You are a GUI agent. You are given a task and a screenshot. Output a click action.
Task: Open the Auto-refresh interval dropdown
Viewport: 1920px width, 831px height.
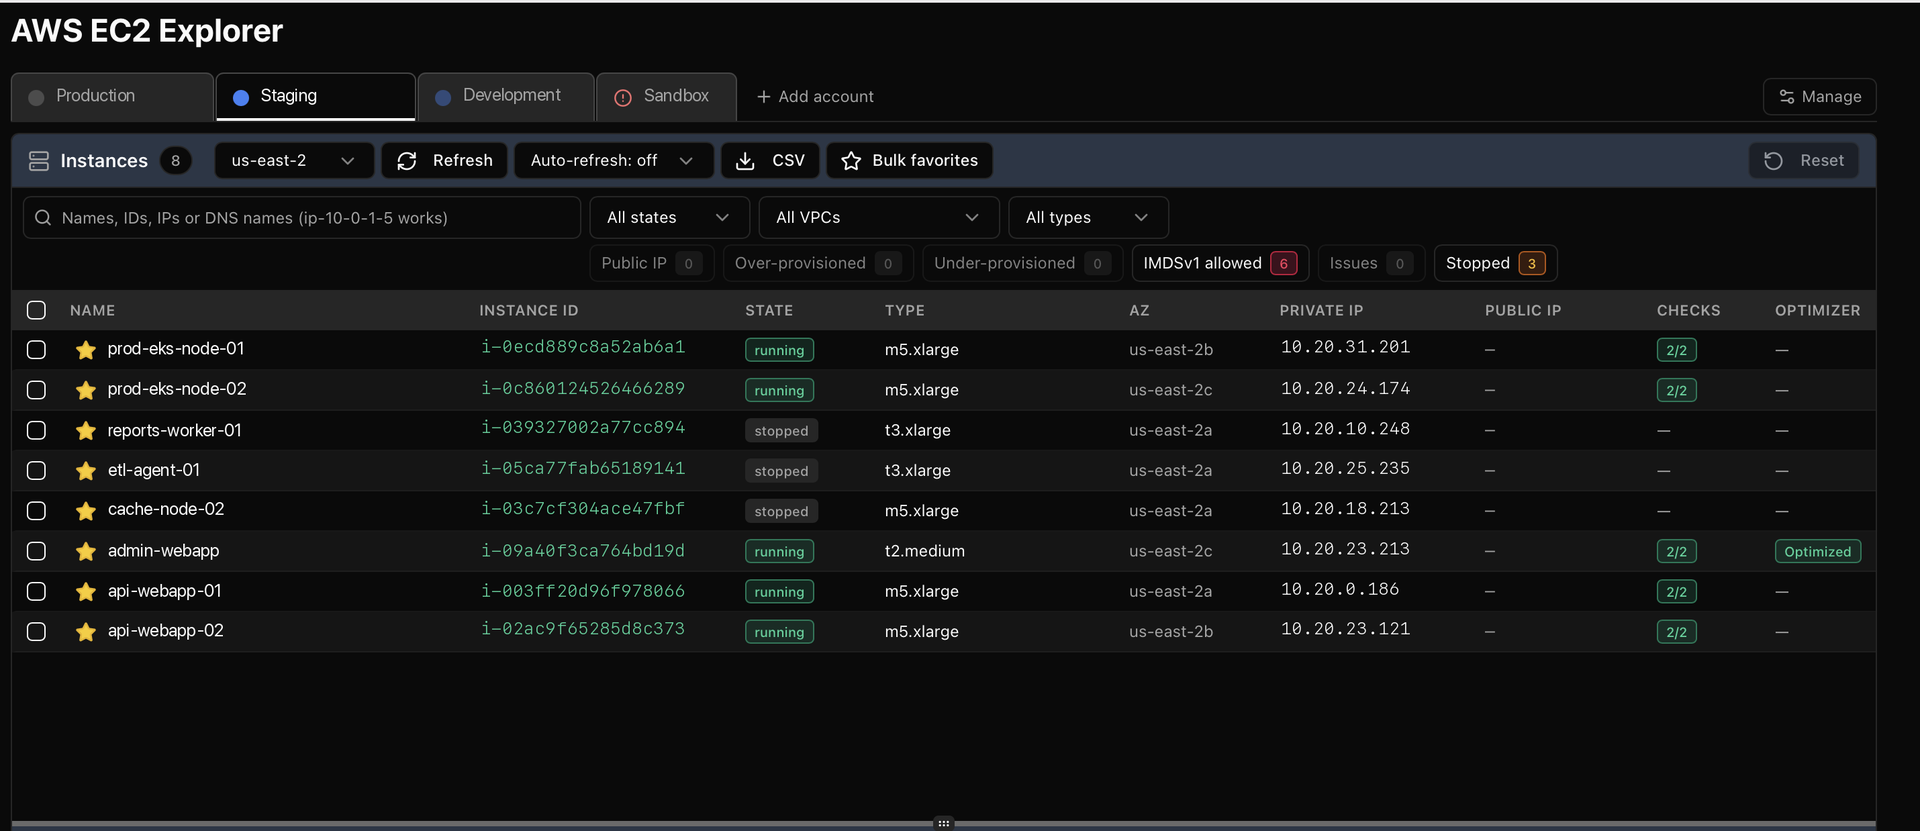point(613,161)
